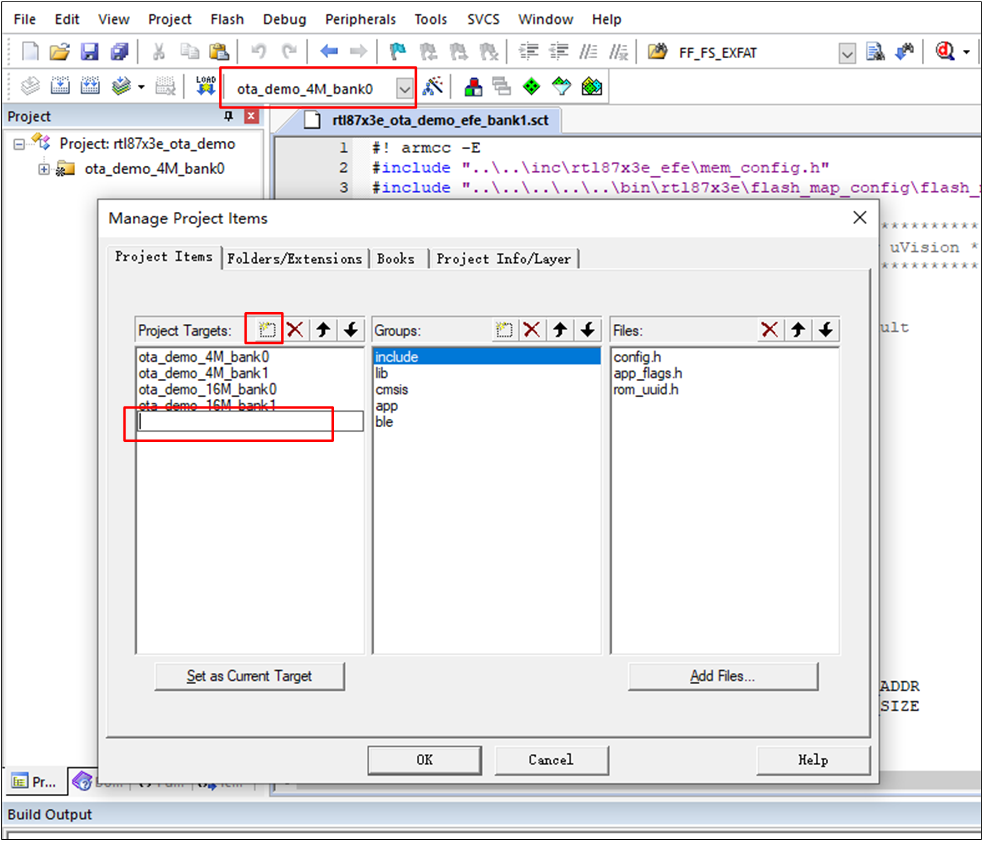The height and width of the screenshot is (841, 983).
Task: Launch Pack Installer icon
Action: 591,87
